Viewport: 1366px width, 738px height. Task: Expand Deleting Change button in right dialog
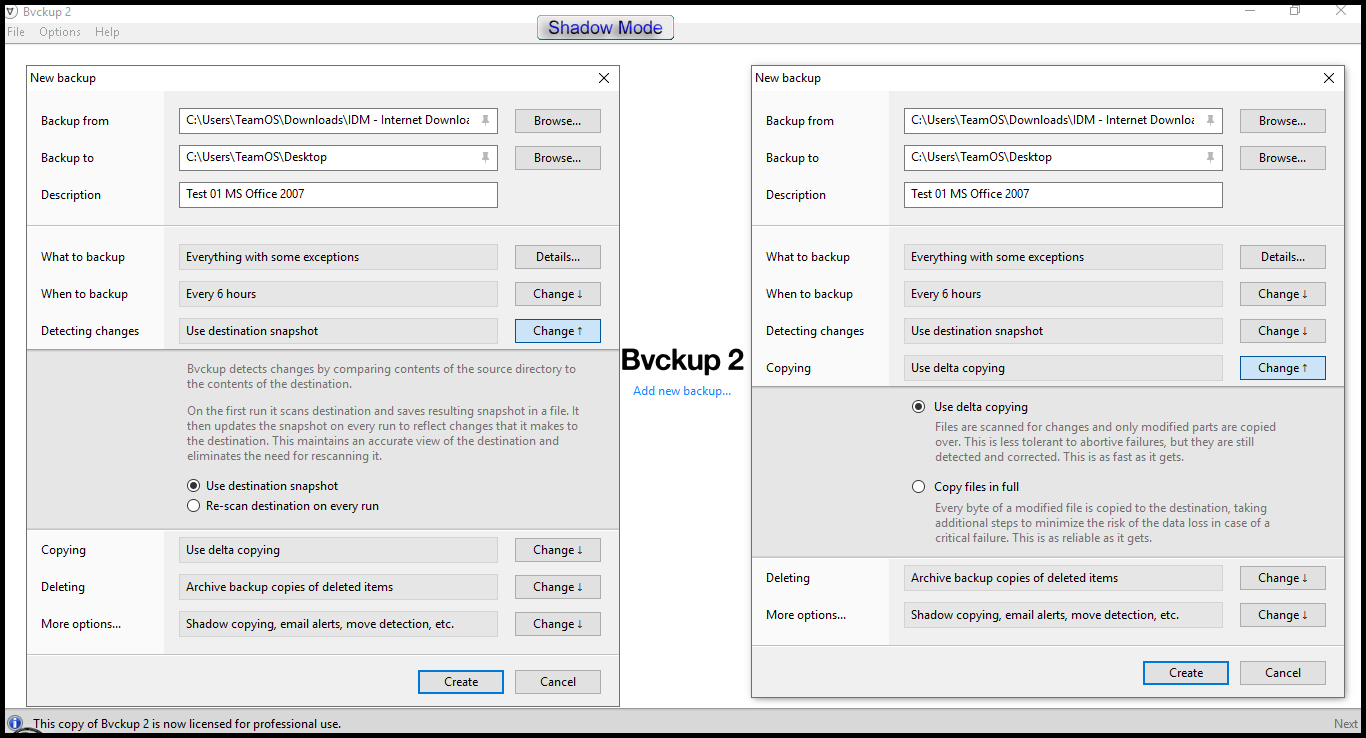[1283, 578]
